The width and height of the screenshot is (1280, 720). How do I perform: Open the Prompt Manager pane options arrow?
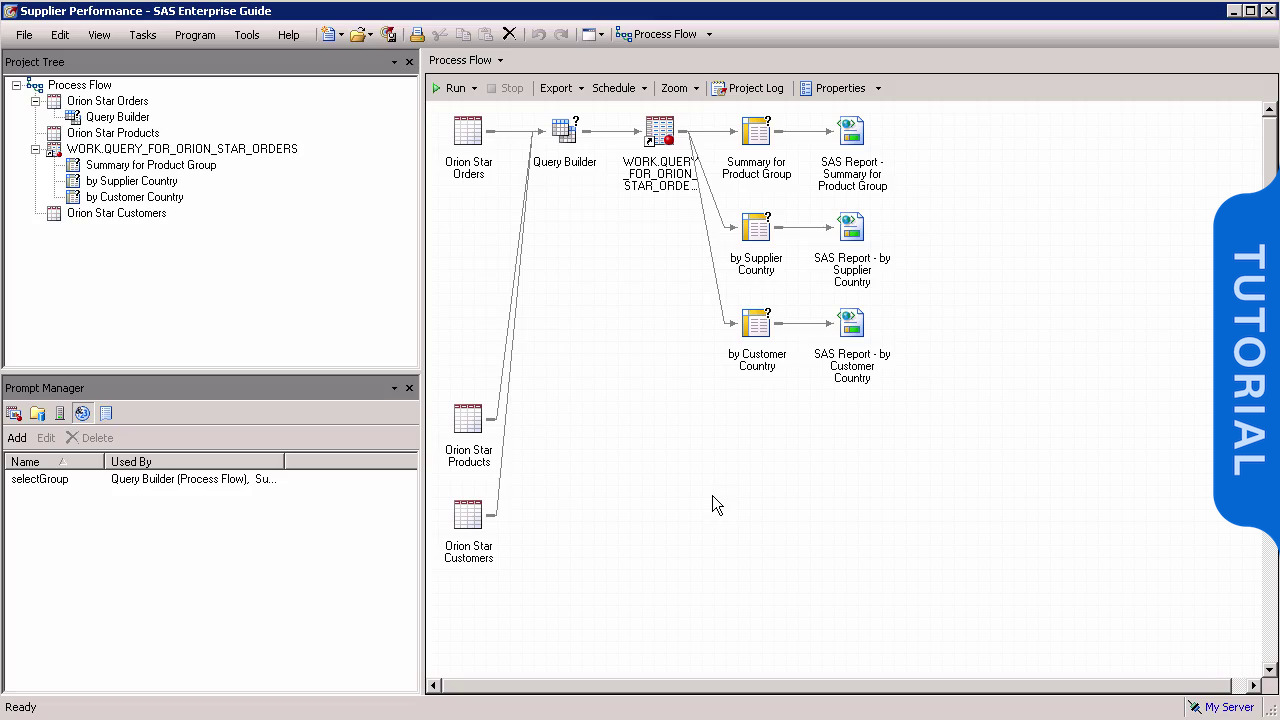pos(394,388)
